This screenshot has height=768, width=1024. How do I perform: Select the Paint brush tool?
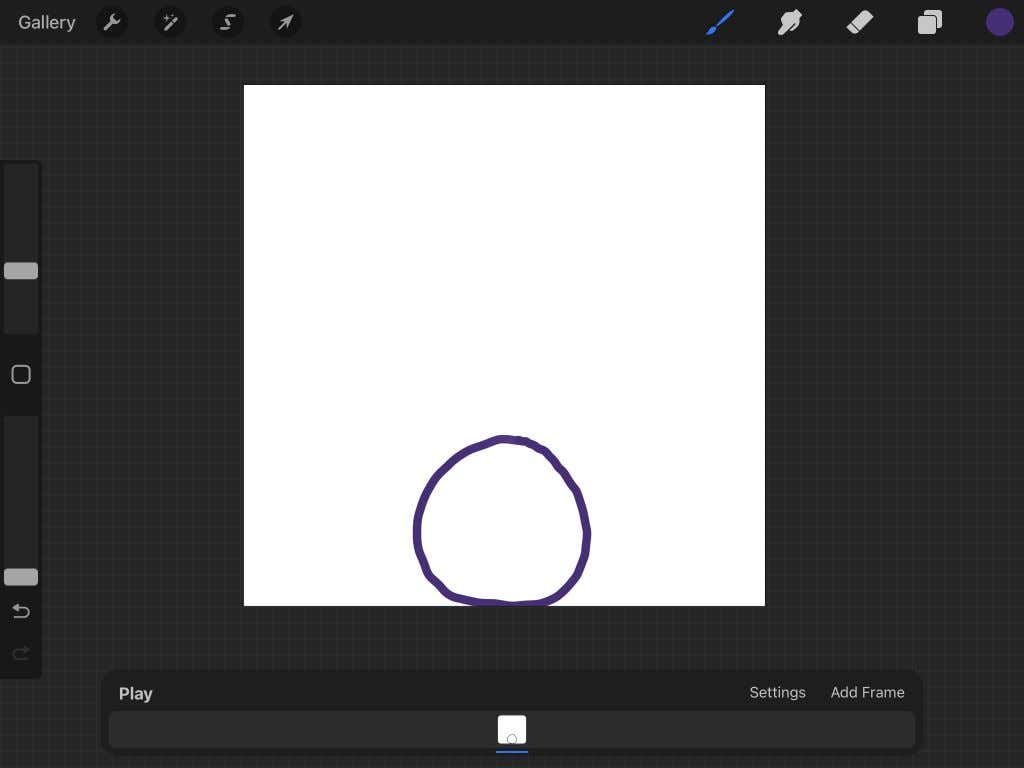[x=720, y=22]
